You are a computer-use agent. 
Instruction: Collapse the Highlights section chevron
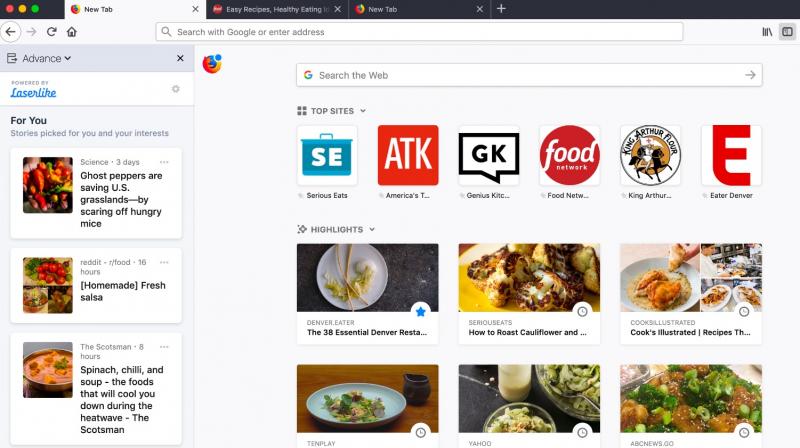[x=372, y=229]
